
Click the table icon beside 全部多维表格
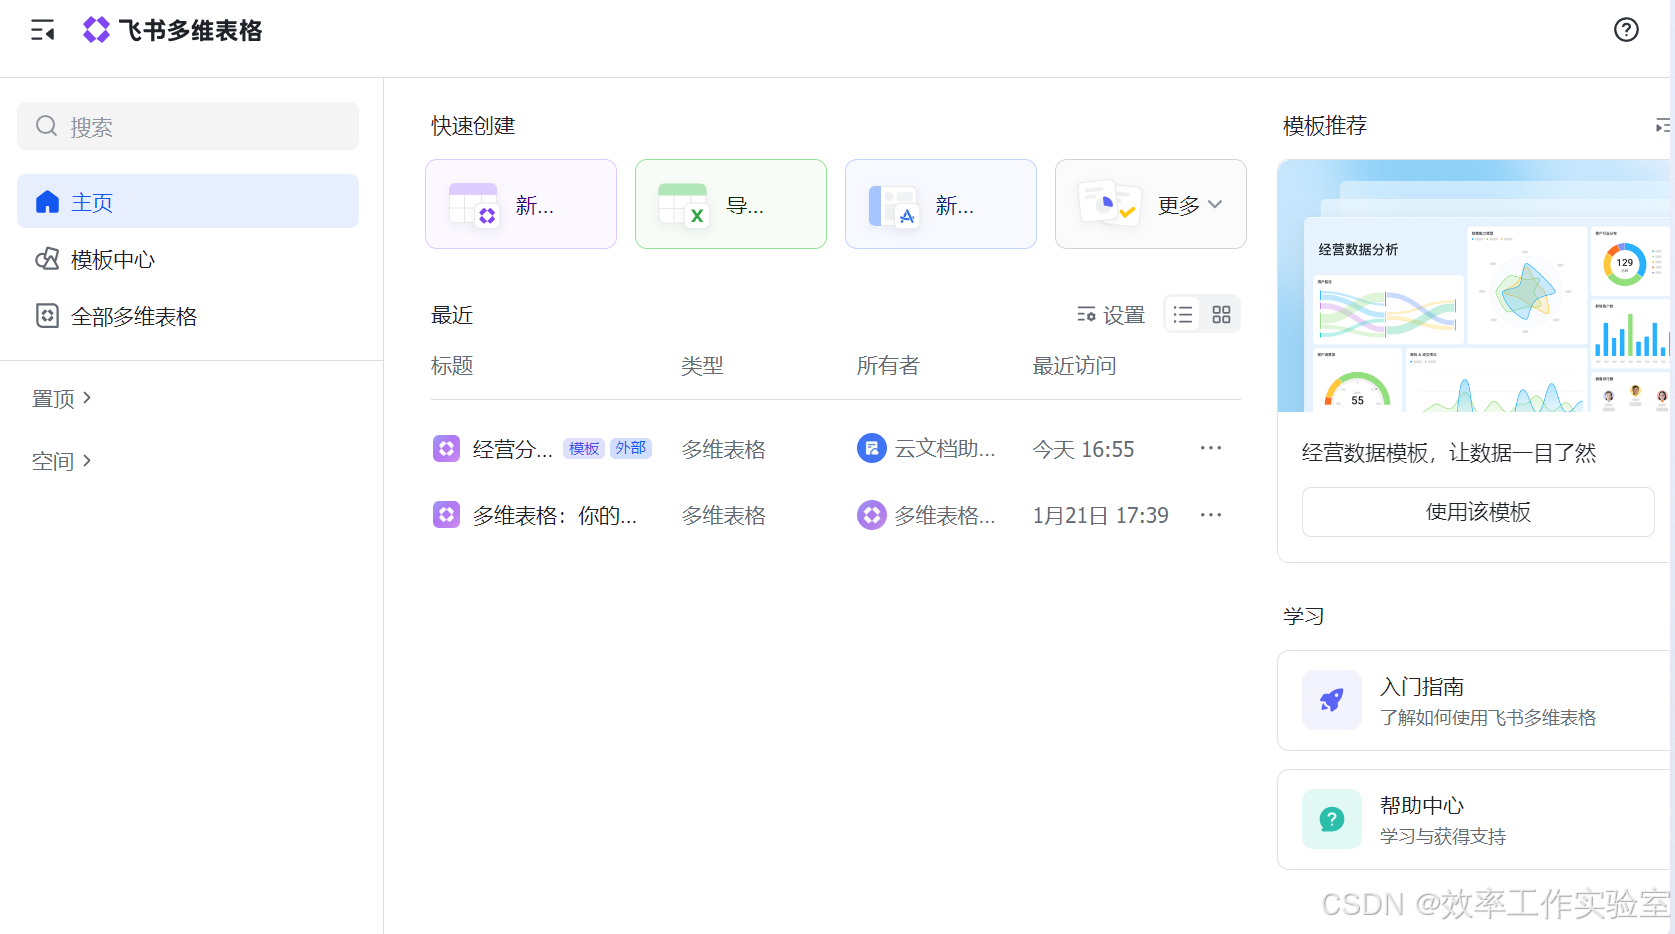(47, 316)
